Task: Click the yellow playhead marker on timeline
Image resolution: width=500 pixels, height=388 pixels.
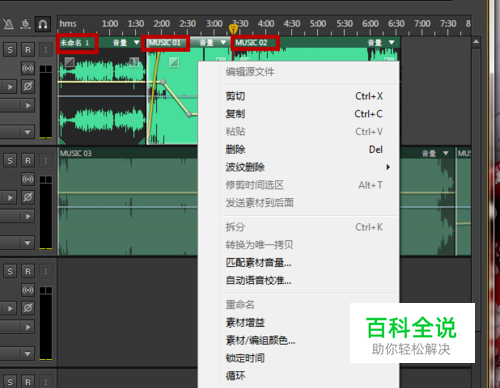Action: click(233, 29)
